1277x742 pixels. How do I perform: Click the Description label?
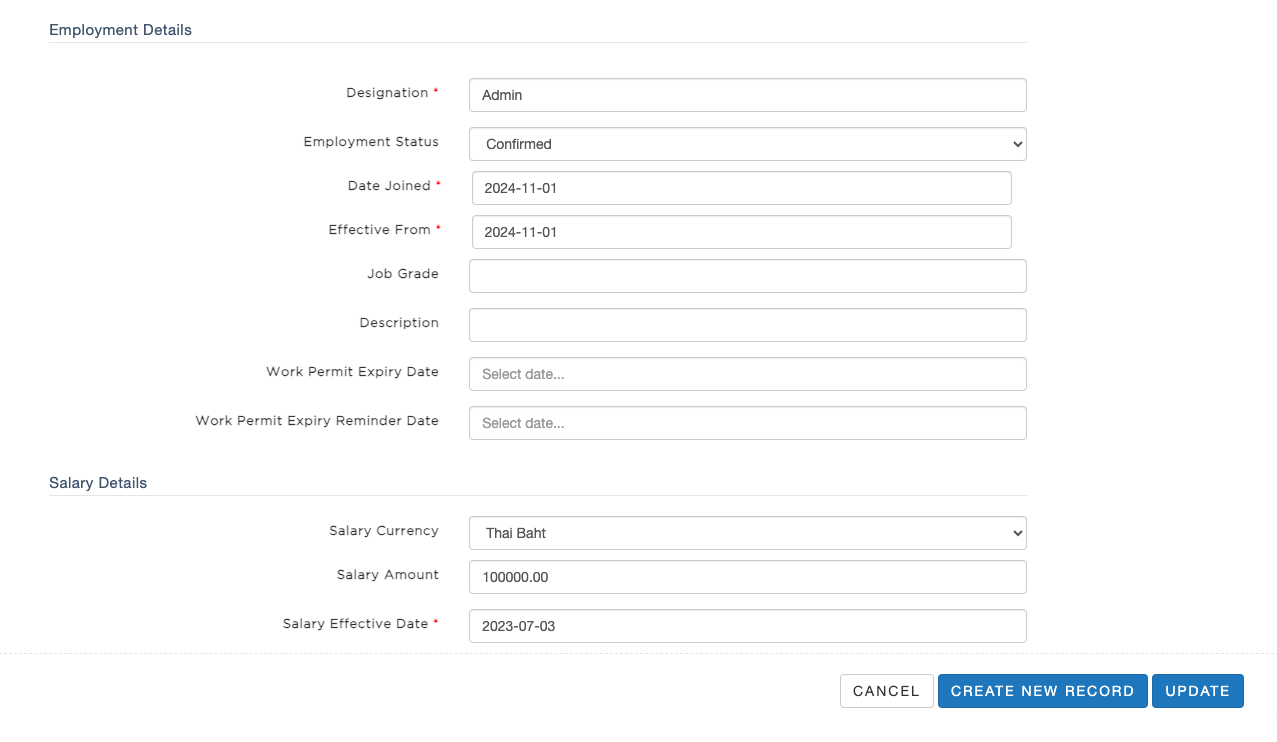click(x=399, y=323)
